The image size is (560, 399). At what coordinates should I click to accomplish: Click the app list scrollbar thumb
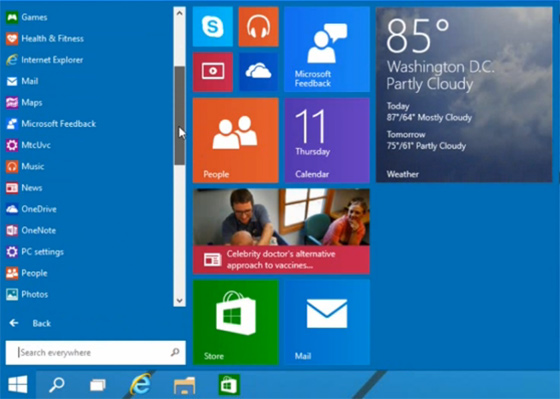click(180, 116)
